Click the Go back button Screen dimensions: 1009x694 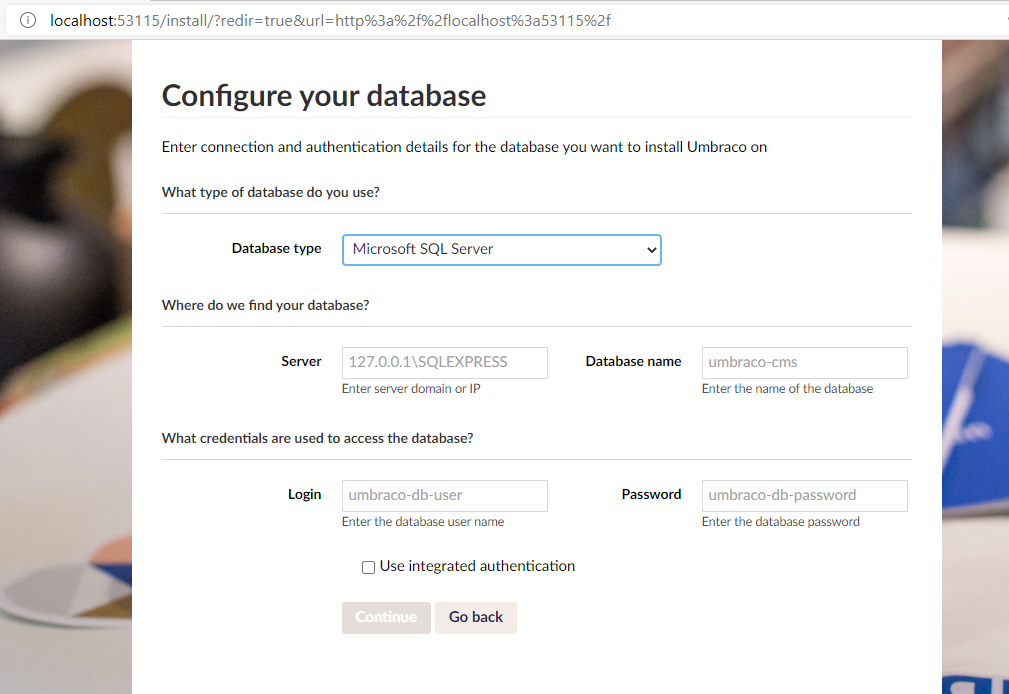pyautogui.click(x=476, y=617)
